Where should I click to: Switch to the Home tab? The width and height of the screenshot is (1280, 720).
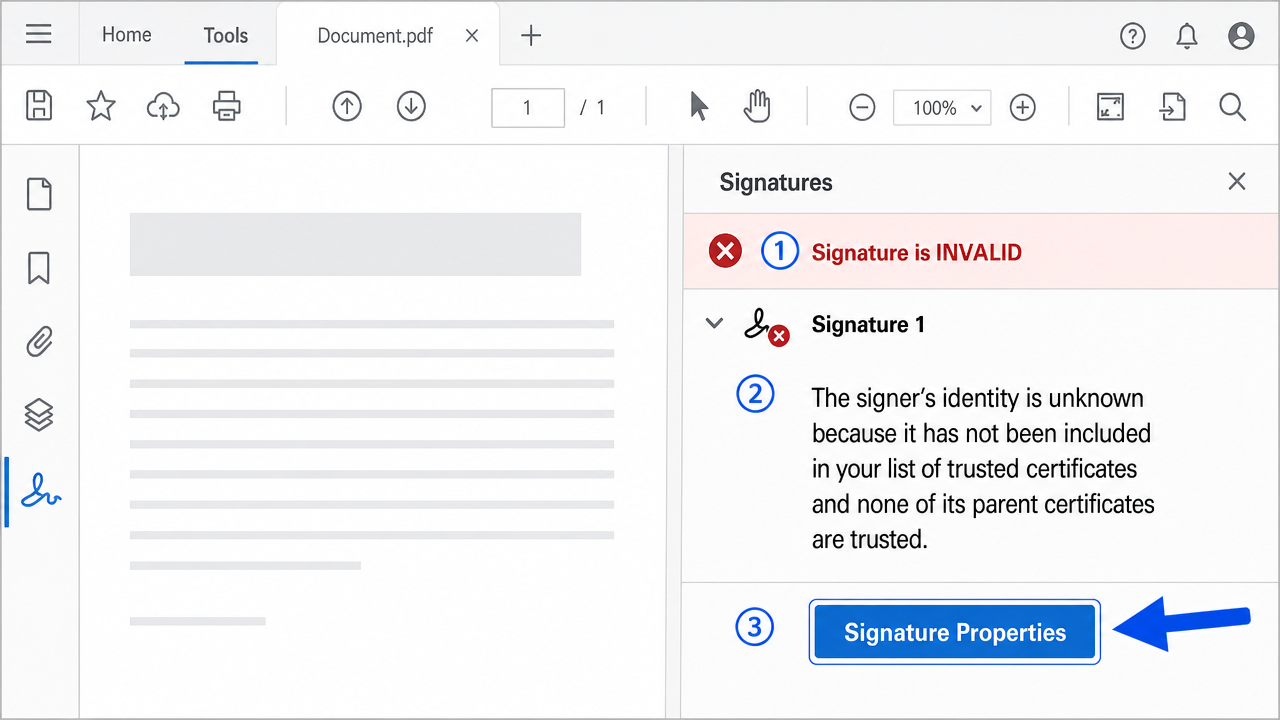[x=127, y=35]
